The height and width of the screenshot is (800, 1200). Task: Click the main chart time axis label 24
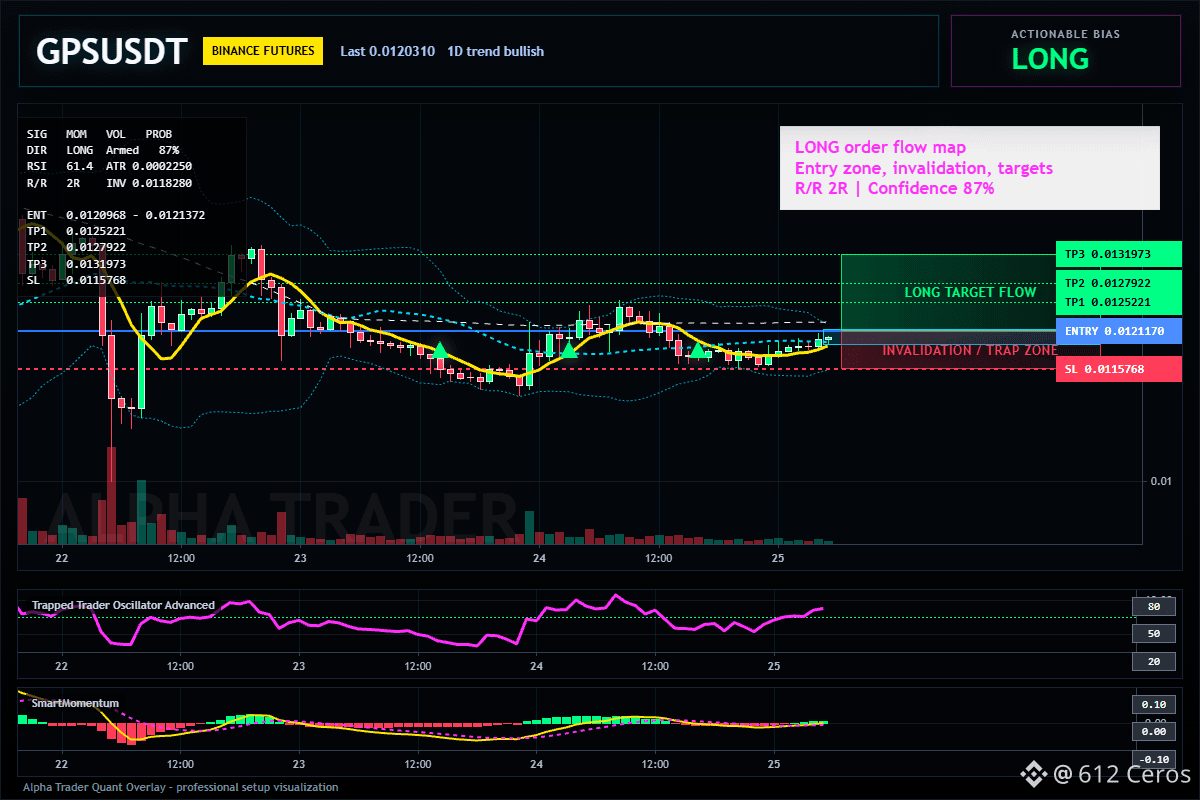pyautogui.click(x=538, y=557)
